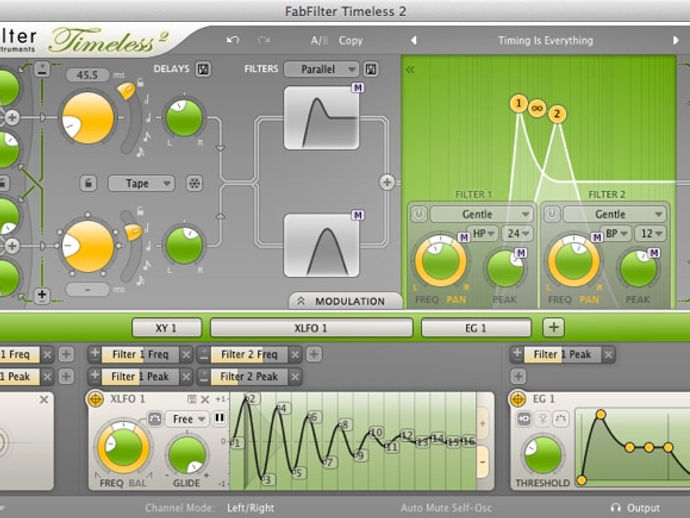Screen dimensions: 690x518
Task: Open Filter 2 Gentle style dropdown
Action: pos(615,214)
